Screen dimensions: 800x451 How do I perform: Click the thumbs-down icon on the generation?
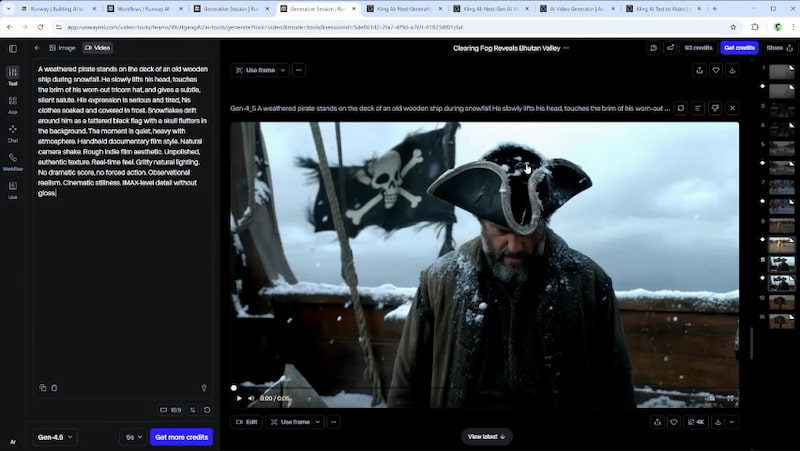click(715, 108)
